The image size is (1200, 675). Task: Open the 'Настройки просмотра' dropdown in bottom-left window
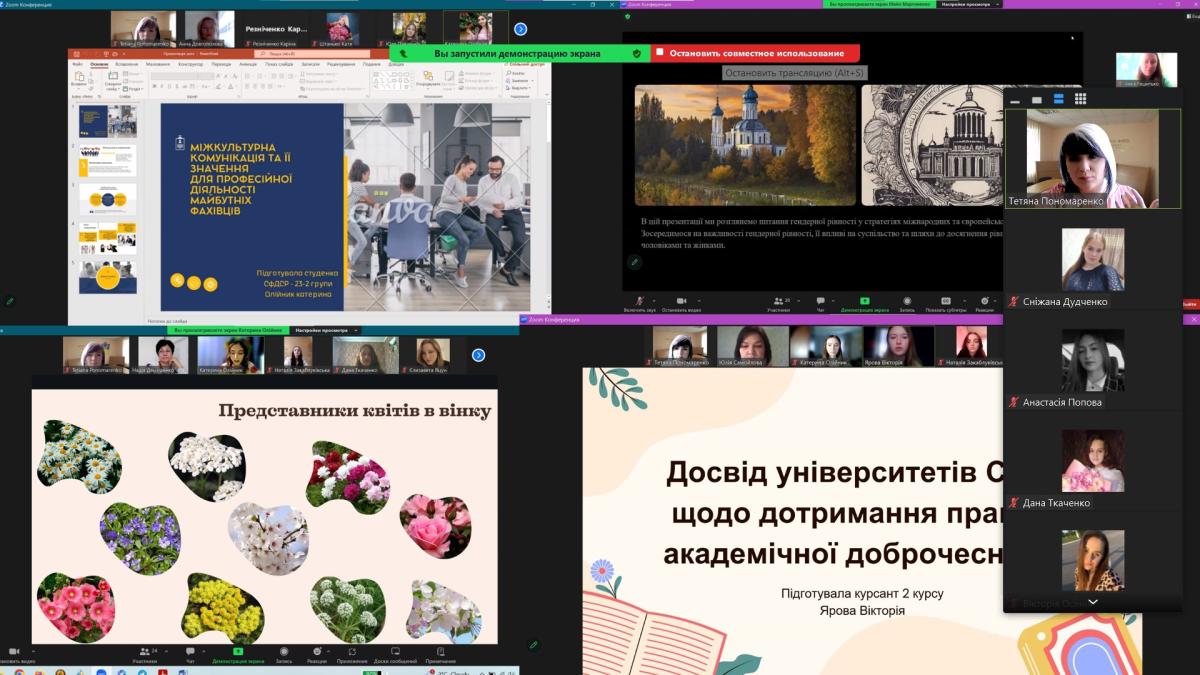[x=327, y=330]
